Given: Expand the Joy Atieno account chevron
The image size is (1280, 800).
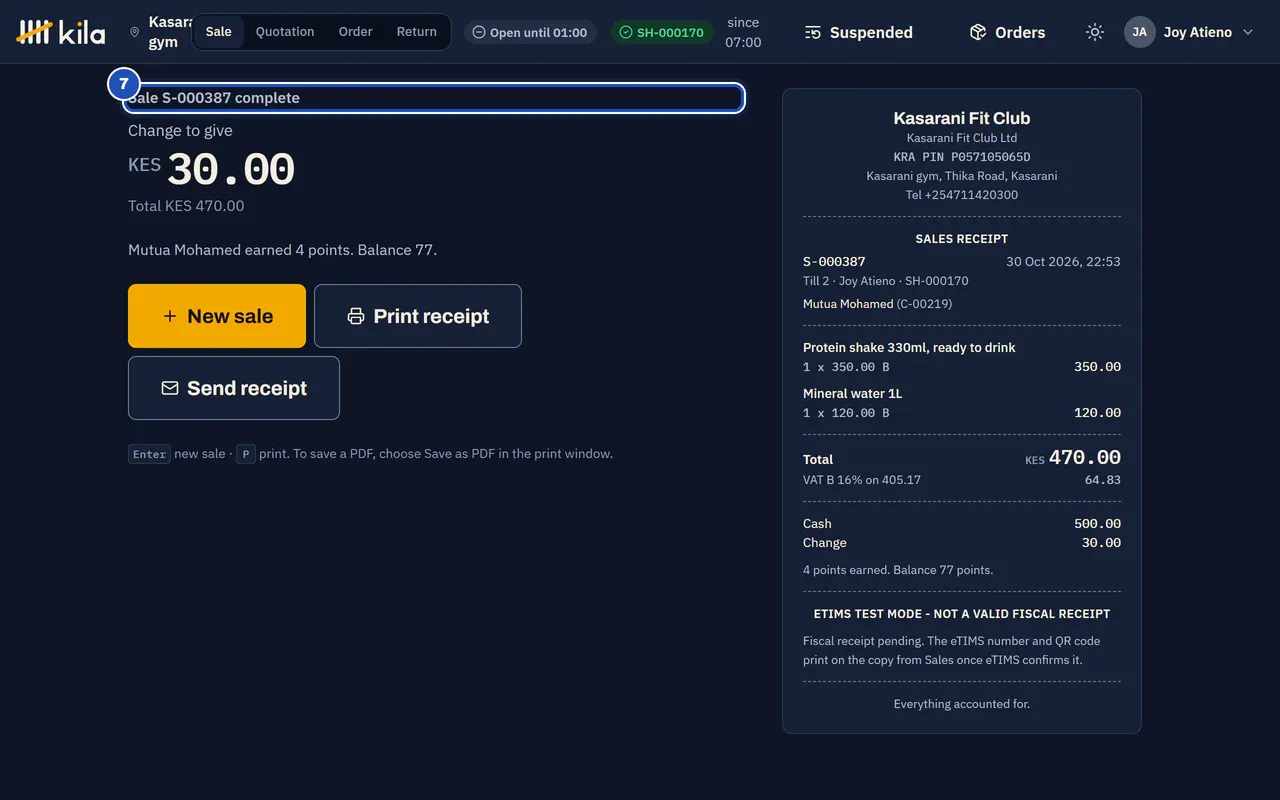Looking at the screenshot, I should [1248, 32].
